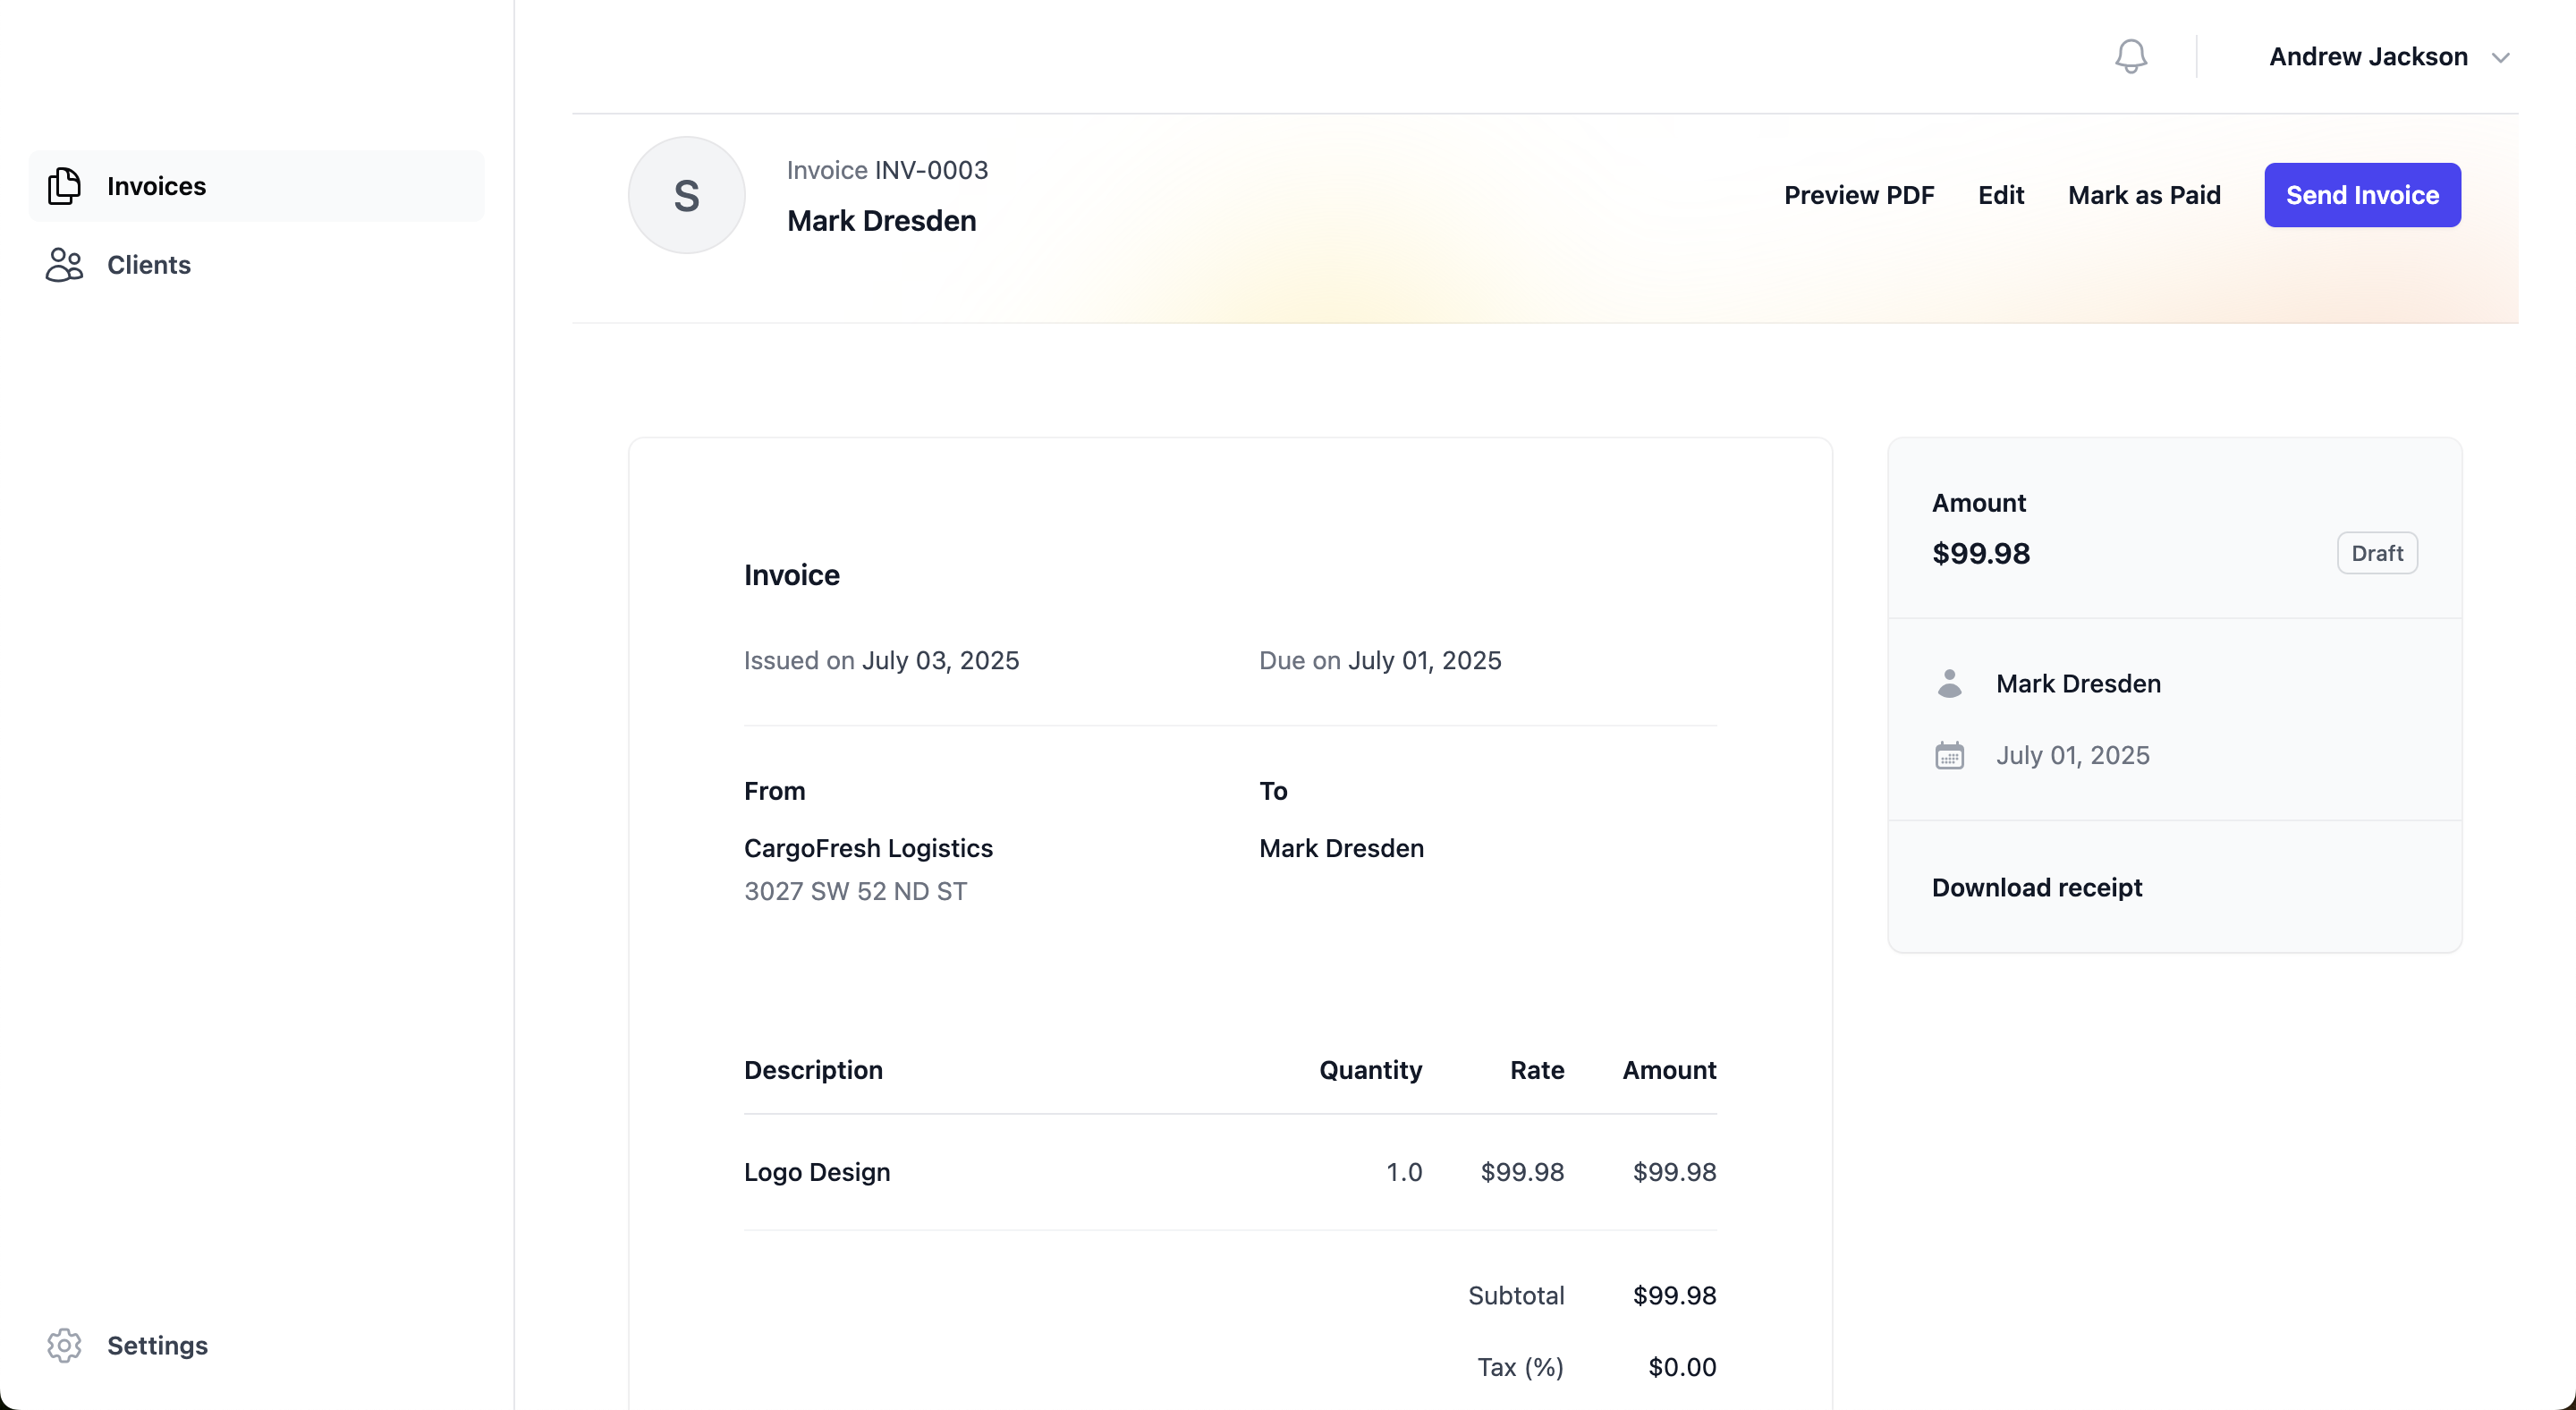The image size is (2576, 1410).
Task: Click the Edit invoice button
Action: (x=2000, y=195)
